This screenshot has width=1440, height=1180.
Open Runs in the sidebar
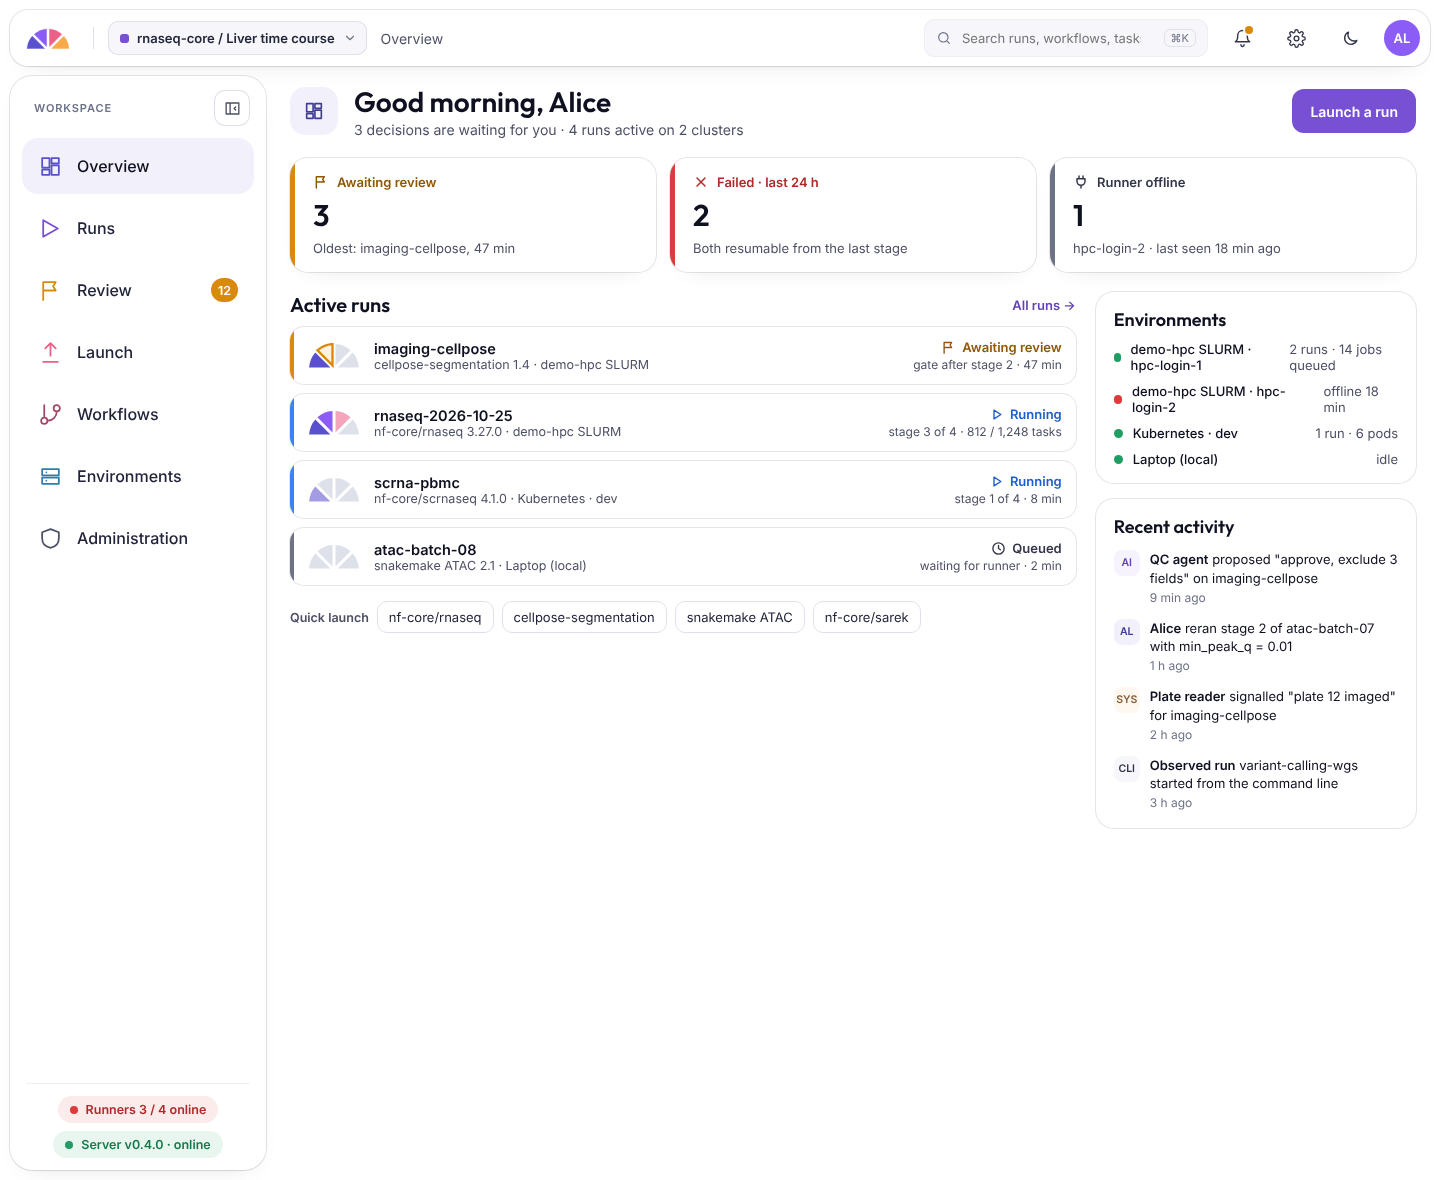[x=138, y=228]
